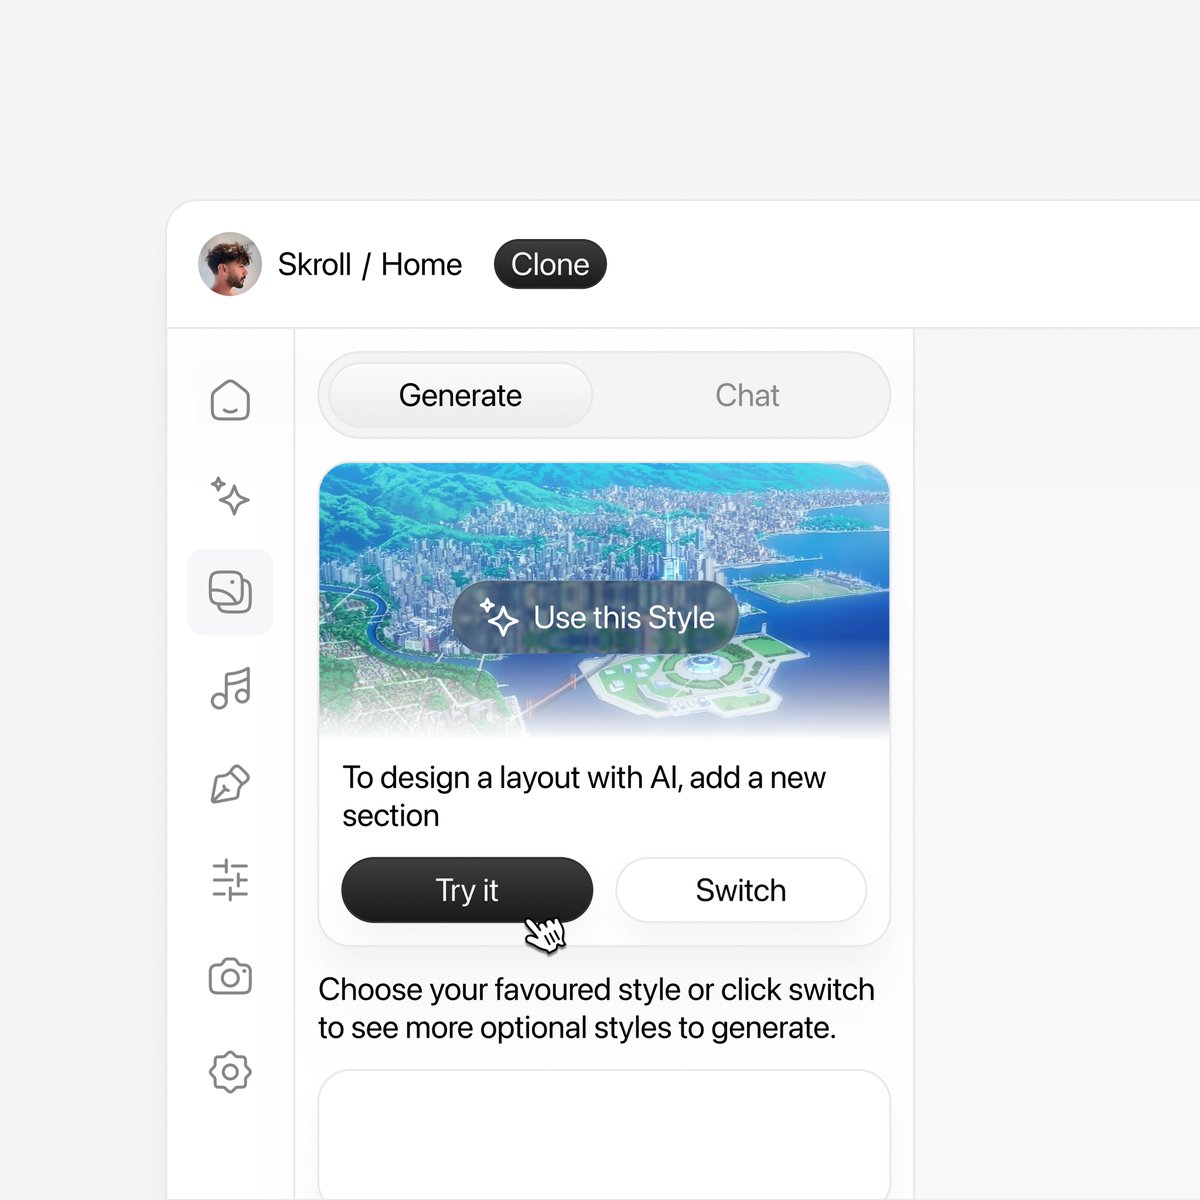Click the anime city style thumbnail

point(604,600)
